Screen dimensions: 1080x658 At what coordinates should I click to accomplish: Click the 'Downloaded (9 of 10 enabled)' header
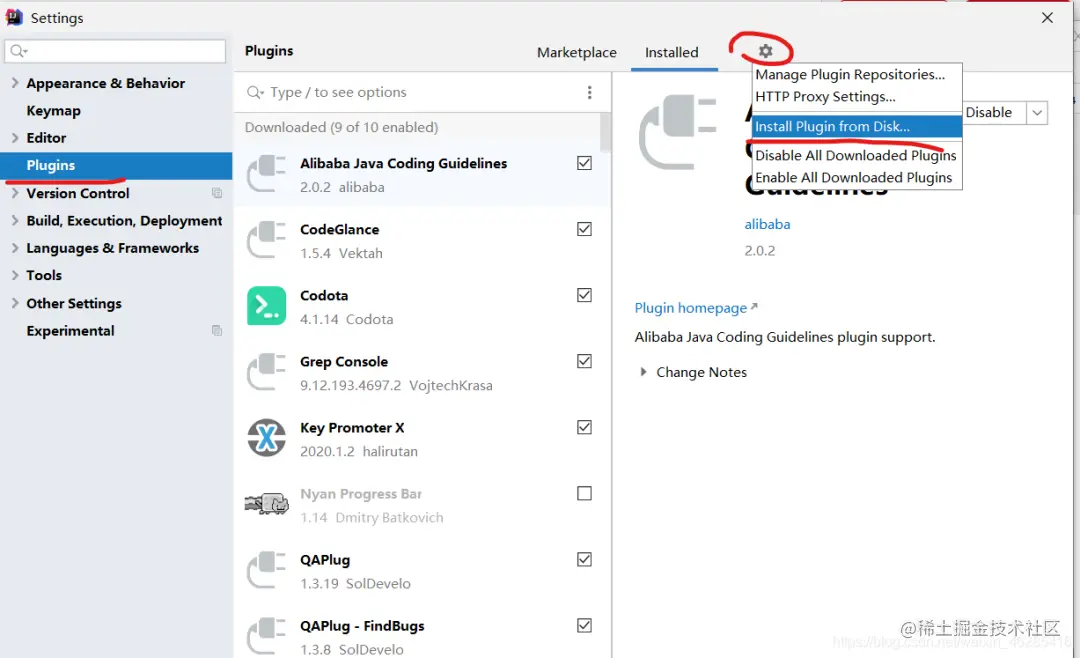pyautogui.click(x=342, y=127)
